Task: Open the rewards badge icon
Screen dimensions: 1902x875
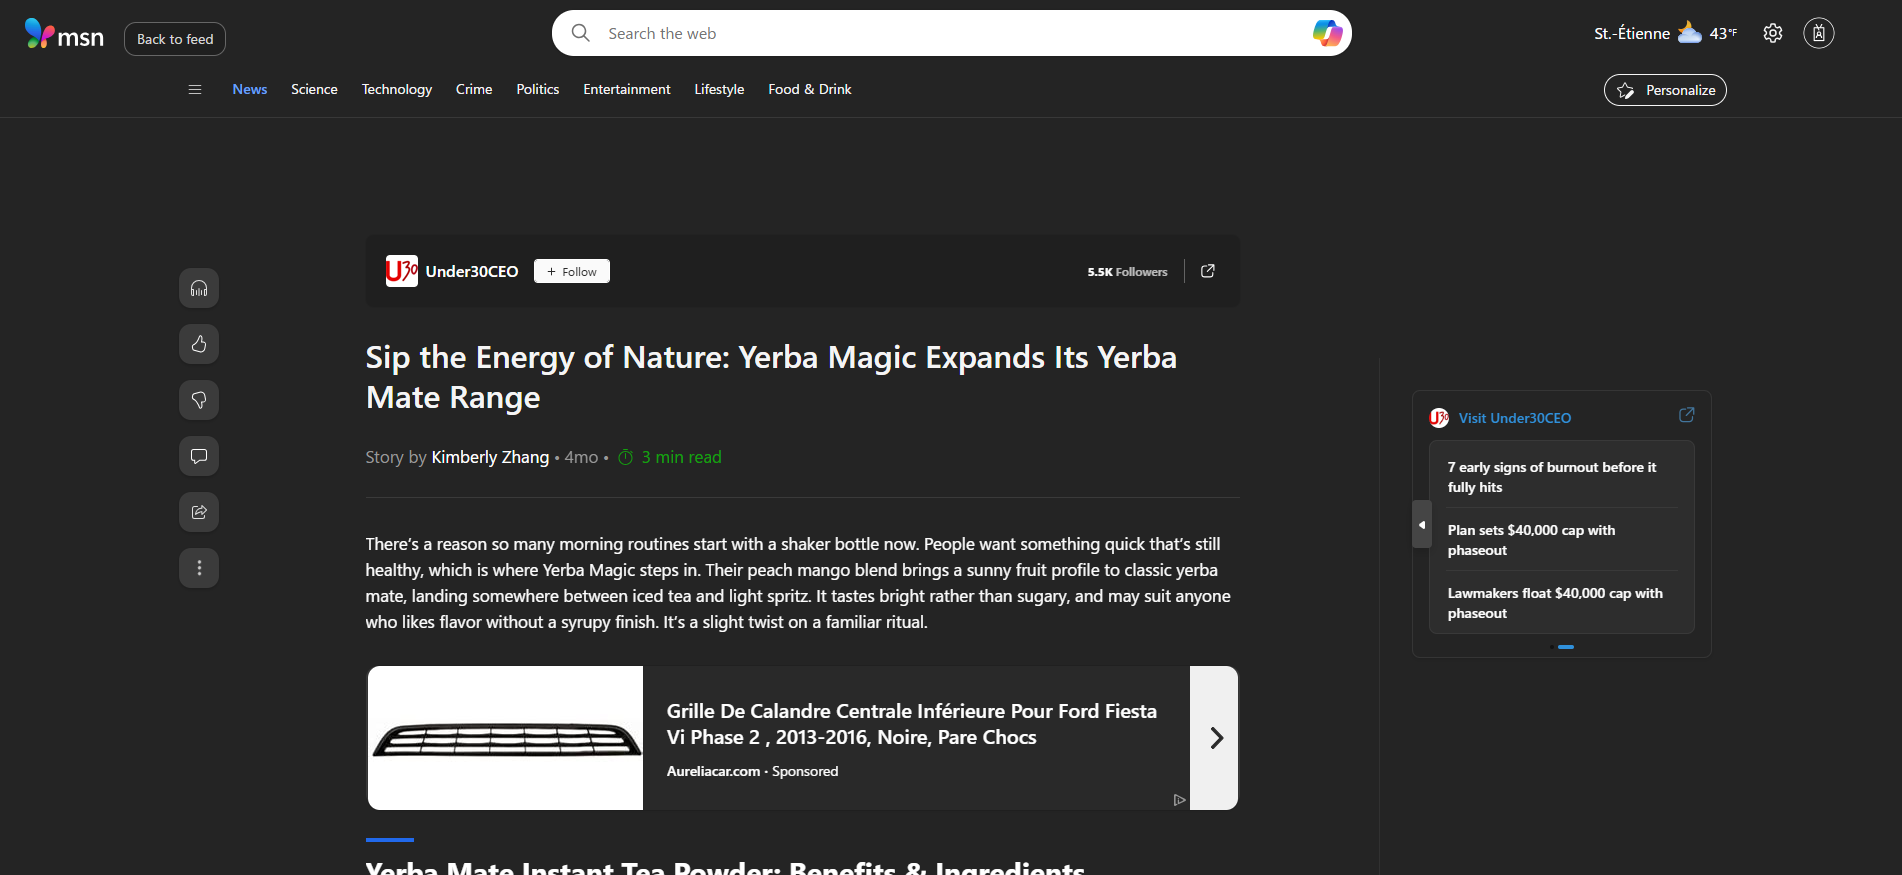Action: pos(1819,33)
